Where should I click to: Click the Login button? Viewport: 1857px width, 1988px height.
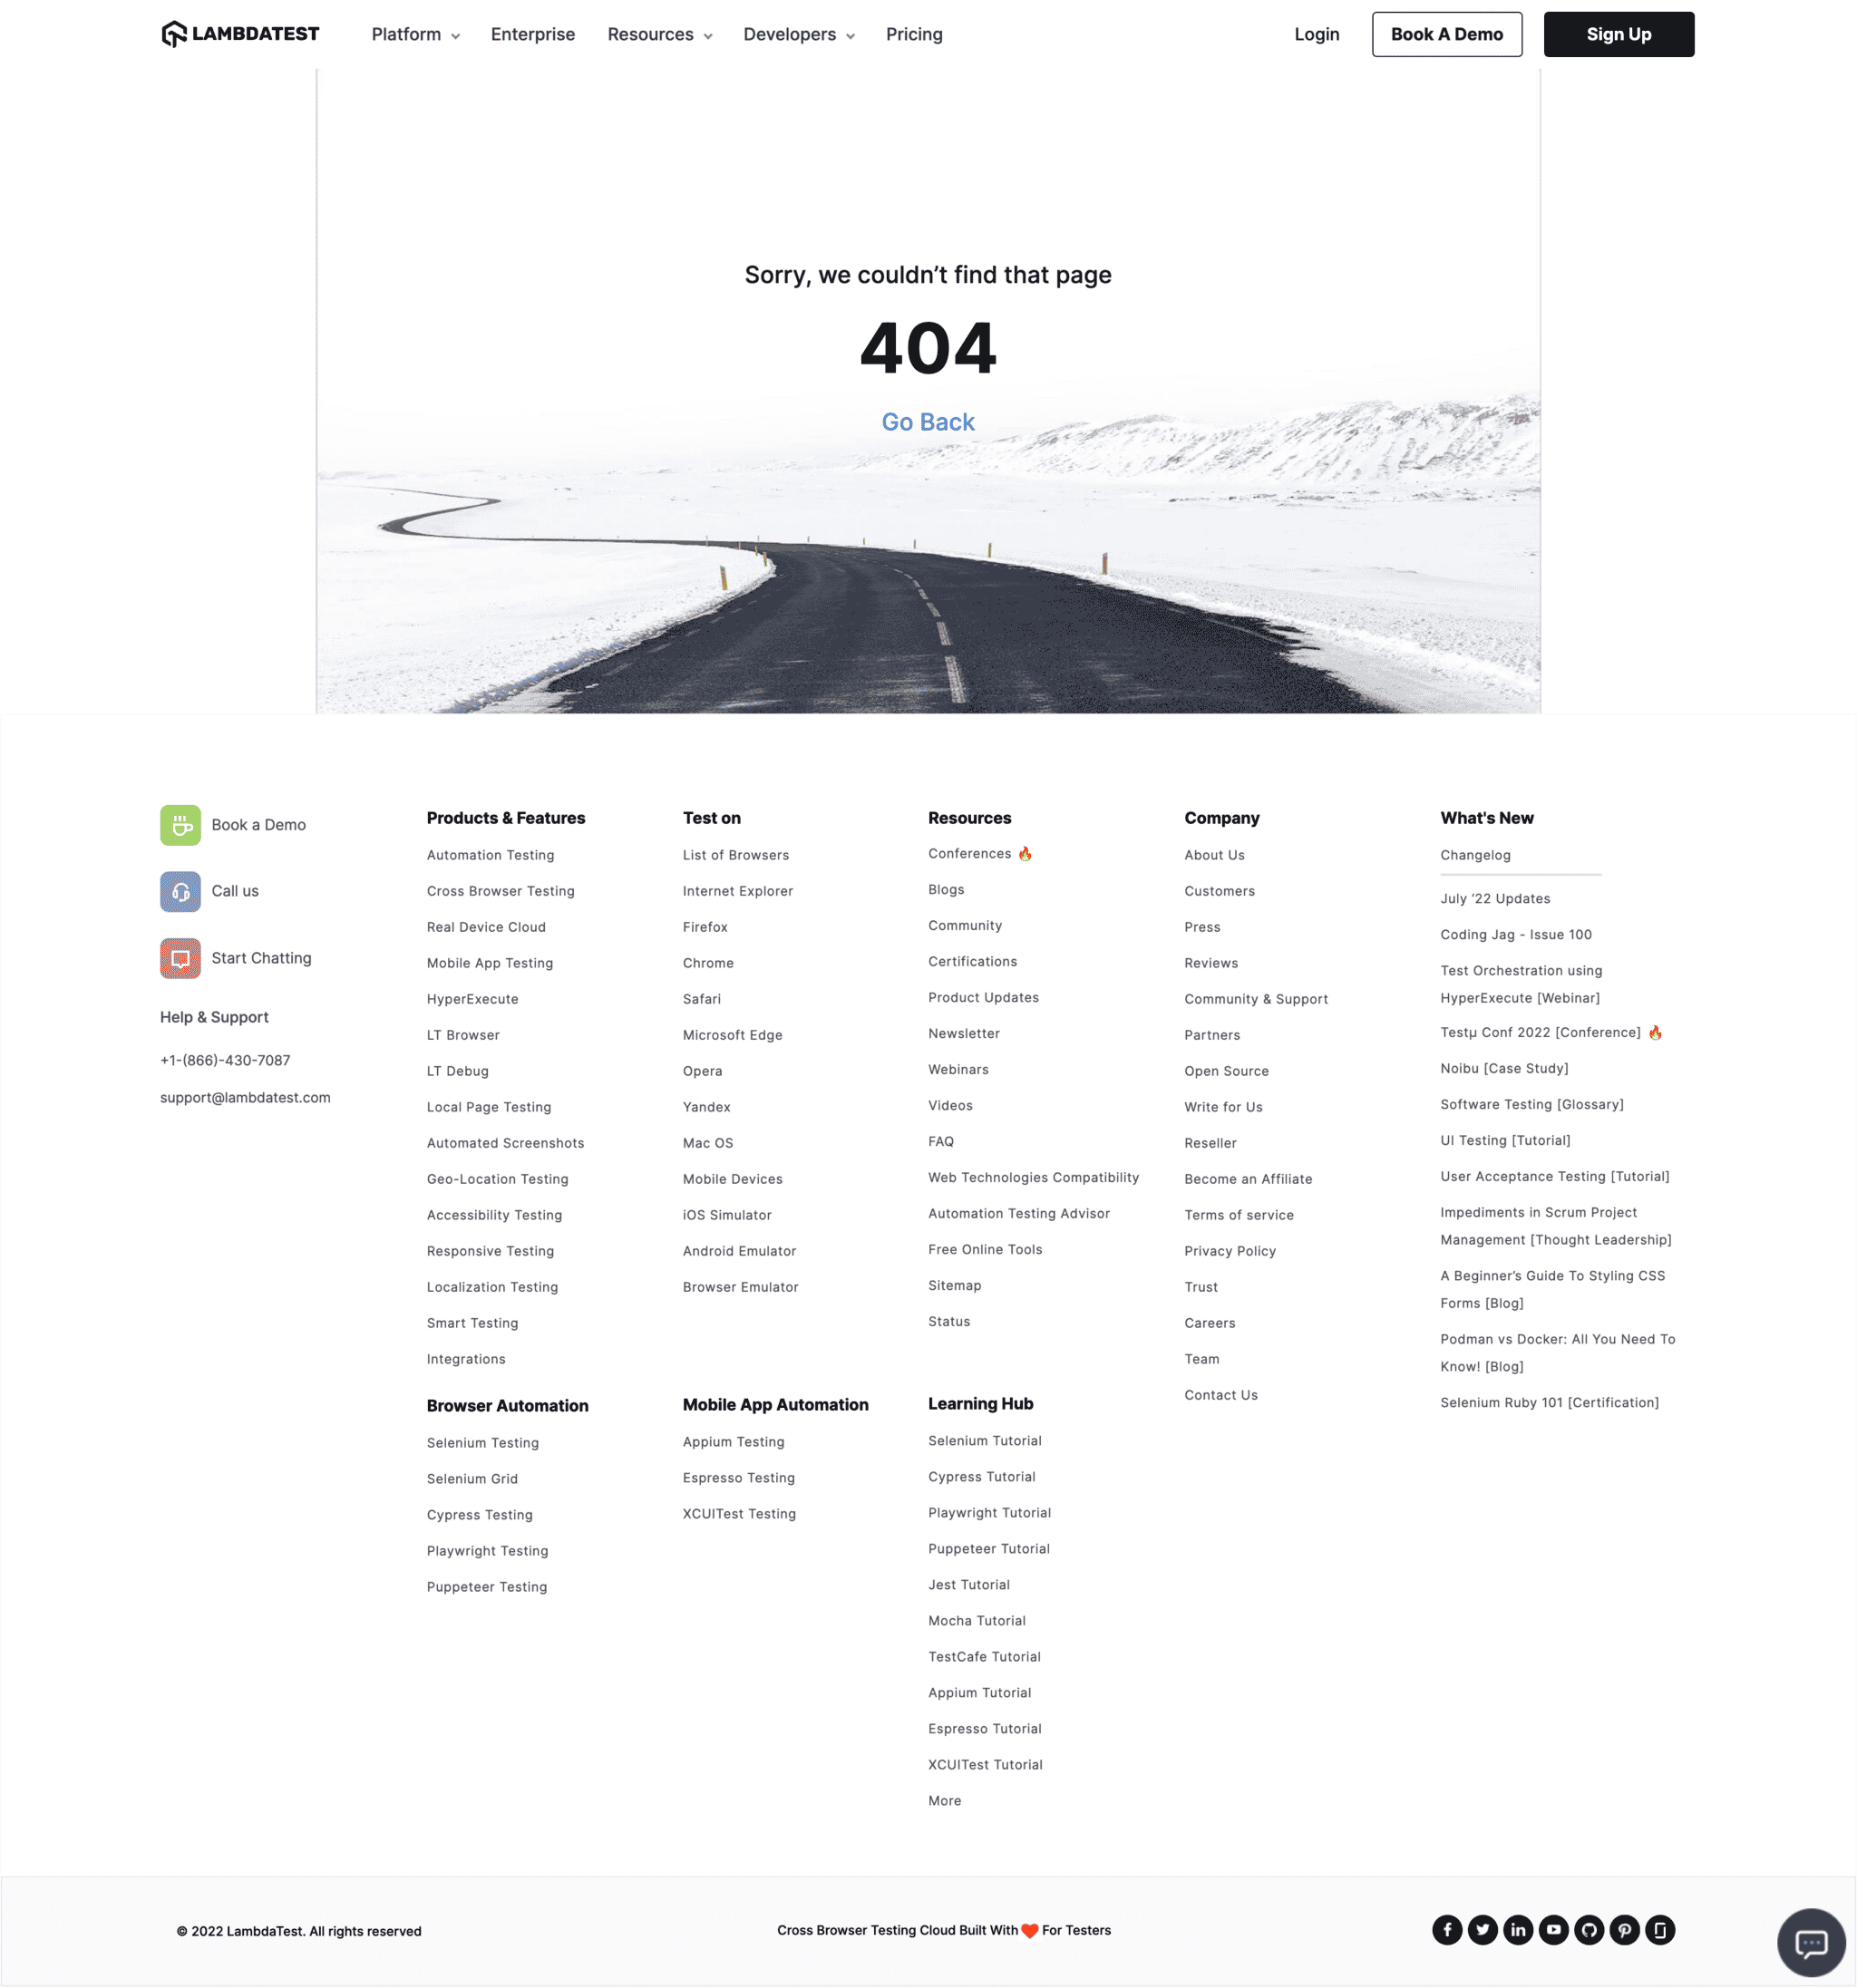(x=1316, y=34)
